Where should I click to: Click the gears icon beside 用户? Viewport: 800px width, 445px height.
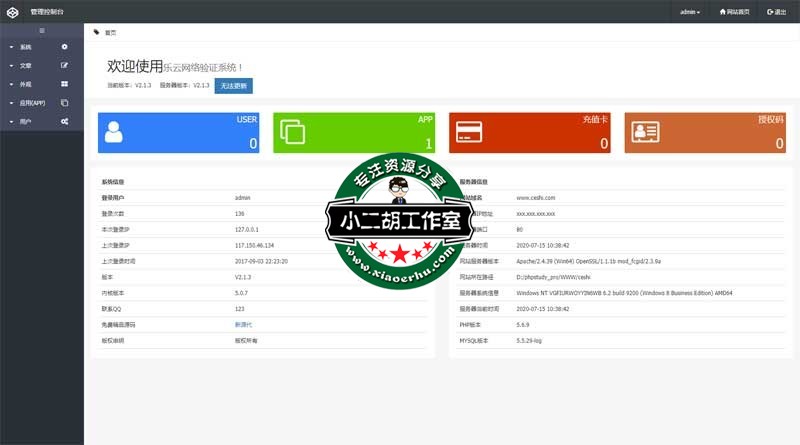(x=65, y=121)
